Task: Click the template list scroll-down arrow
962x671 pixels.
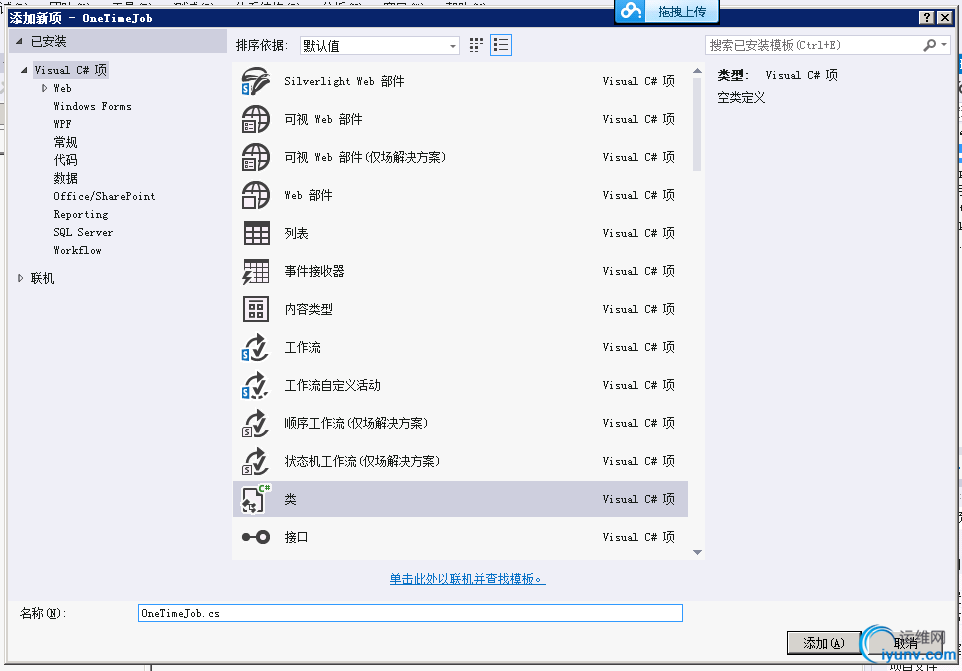Action: click(697, 552)
